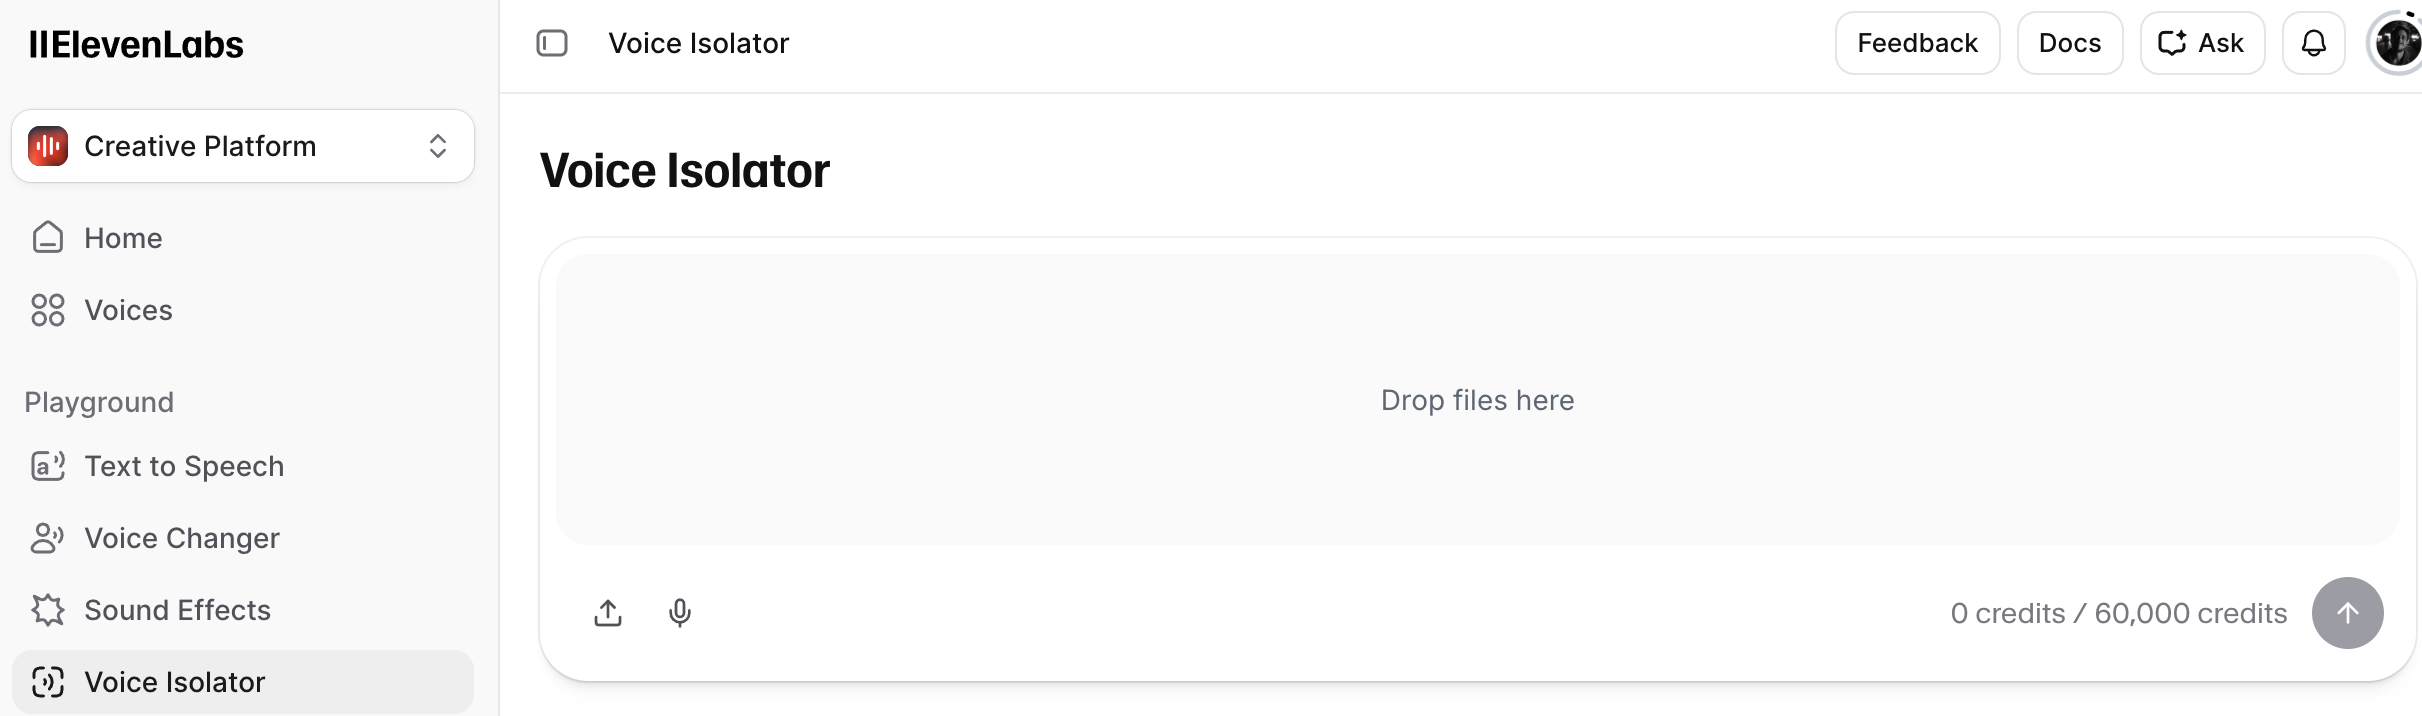Click the ElevenLabs logo

coord(136,45)
